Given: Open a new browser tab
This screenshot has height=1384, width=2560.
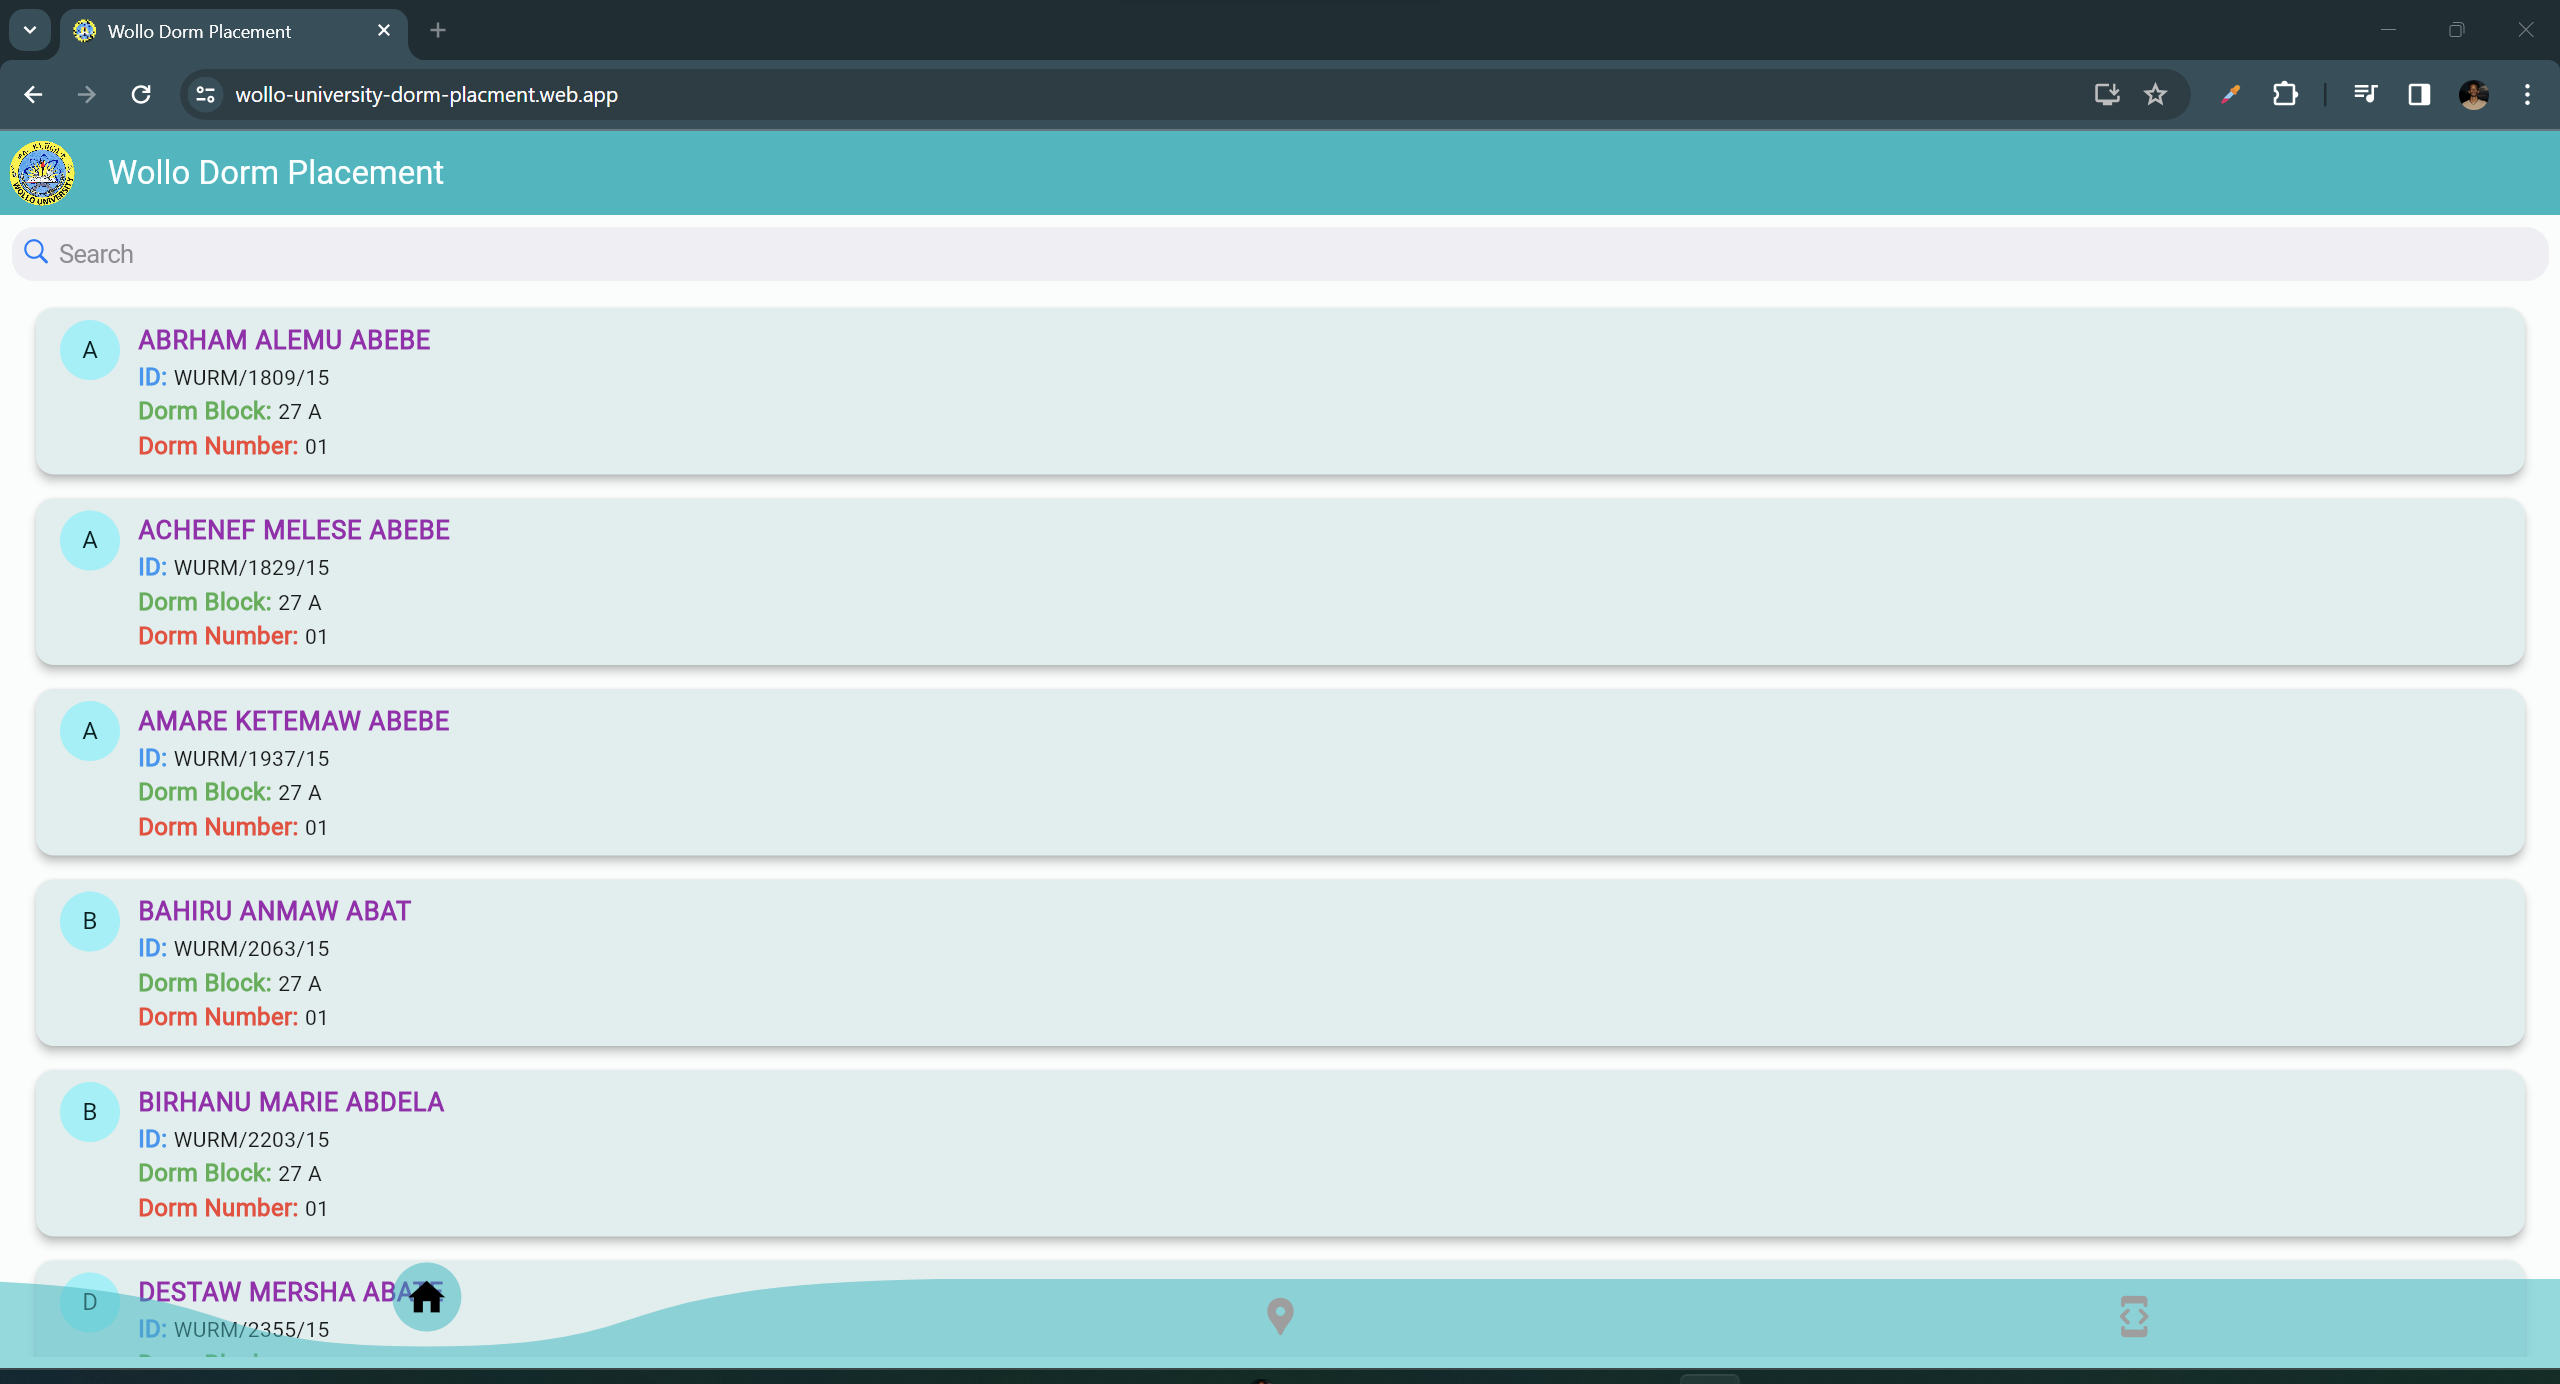Looking at the screenshot, I should point(438,30).
